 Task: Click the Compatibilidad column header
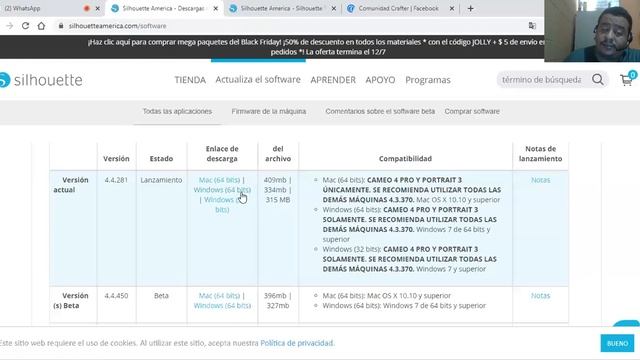coord(405,158)
